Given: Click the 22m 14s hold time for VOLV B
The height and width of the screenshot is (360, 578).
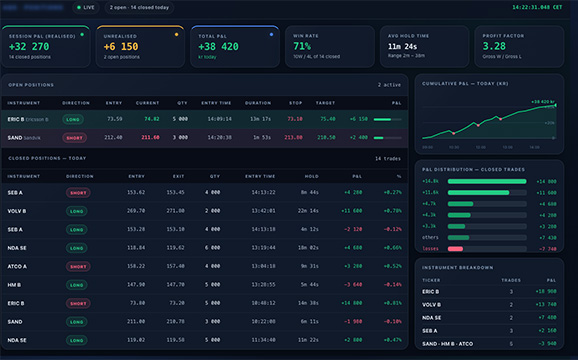Looking at the screenshot, I should 308,211.
